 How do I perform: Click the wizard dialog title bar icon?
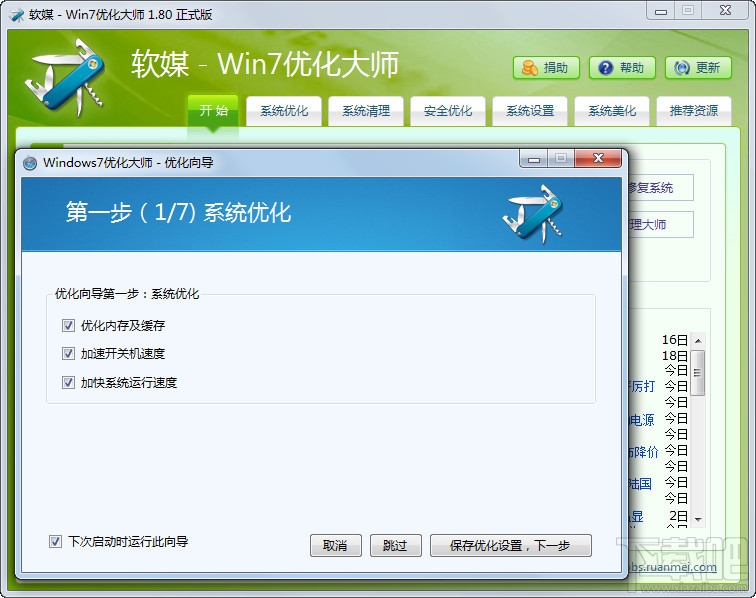point(30,163)
